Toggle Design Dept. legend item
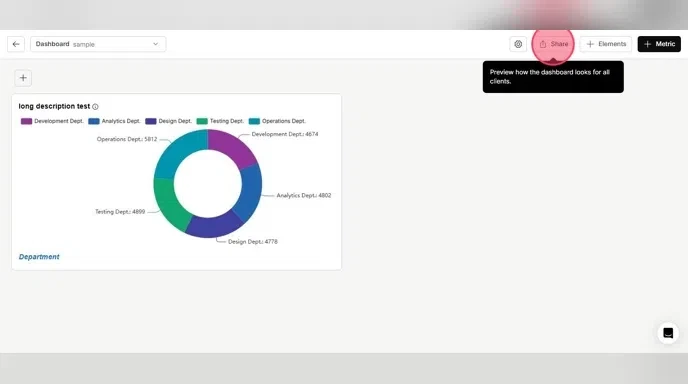The image size is (688, 384). (x=168, y=121)
